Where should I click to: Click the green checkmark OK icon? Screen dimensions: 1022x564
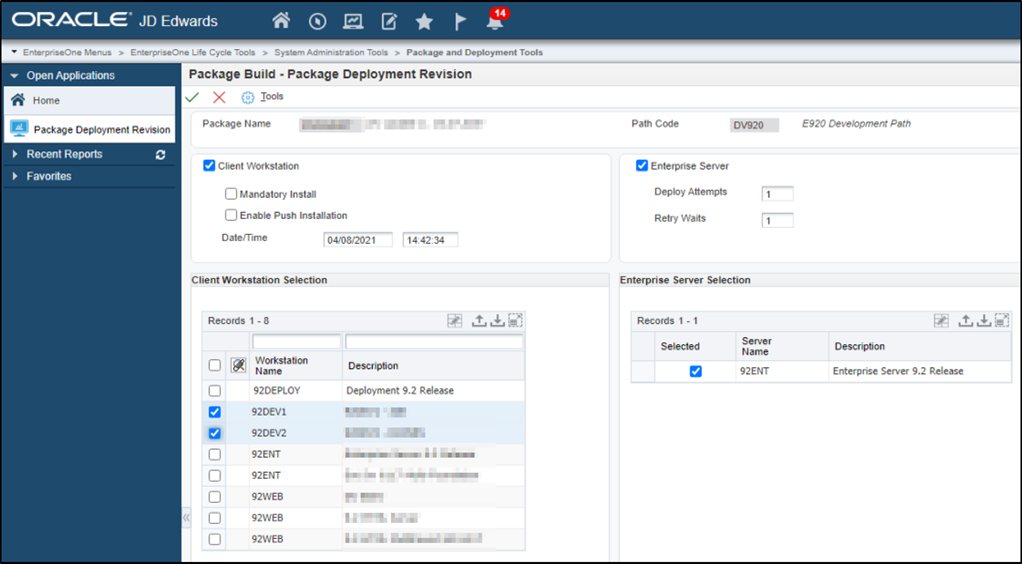(192, 97)
